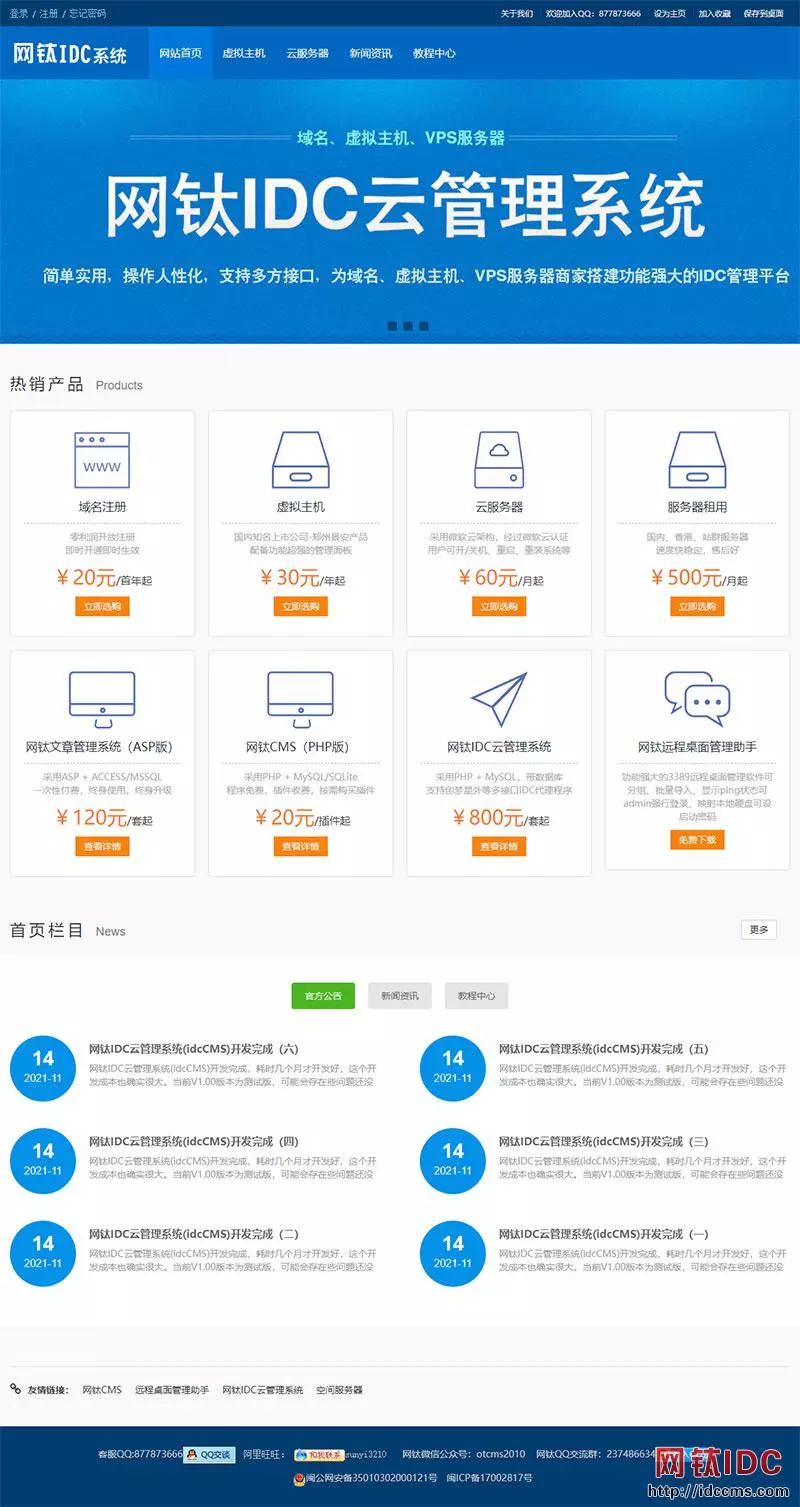Click 查看详情 under 网钛IDC云管理系统
The width and height of the screenshot is (800, 1507).
[x=499, y=846]
